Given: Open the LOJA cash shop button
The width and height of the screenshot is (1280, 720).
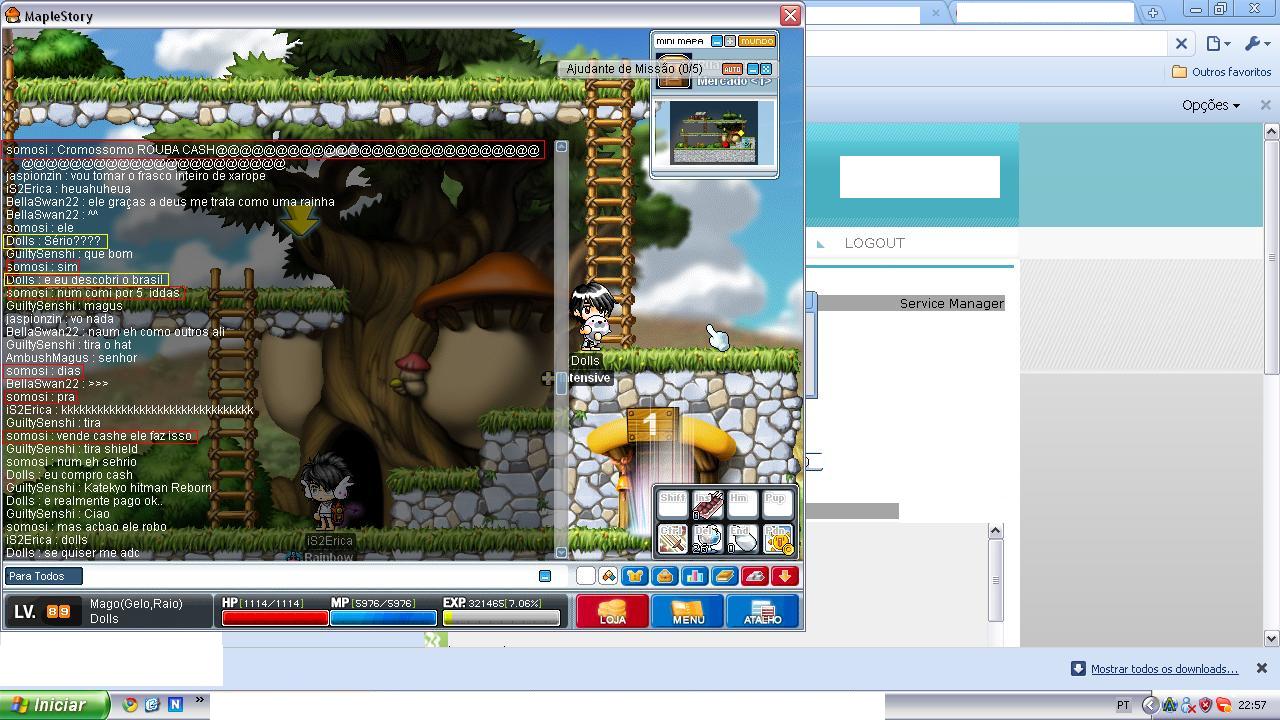Looking at the screenshot, I should point(612,611).
